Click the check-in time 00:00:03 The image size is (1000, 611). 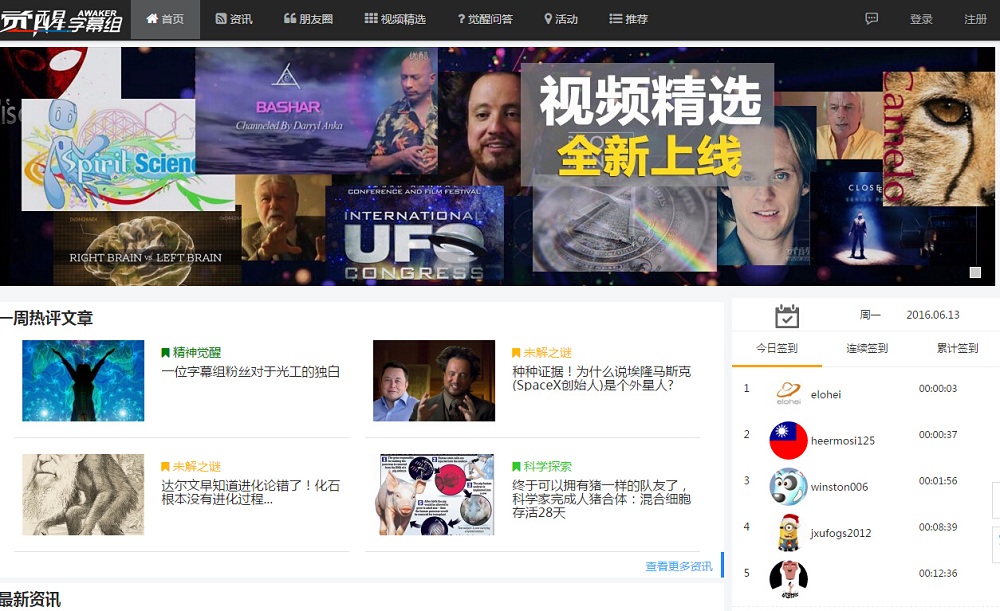point(938,388)
